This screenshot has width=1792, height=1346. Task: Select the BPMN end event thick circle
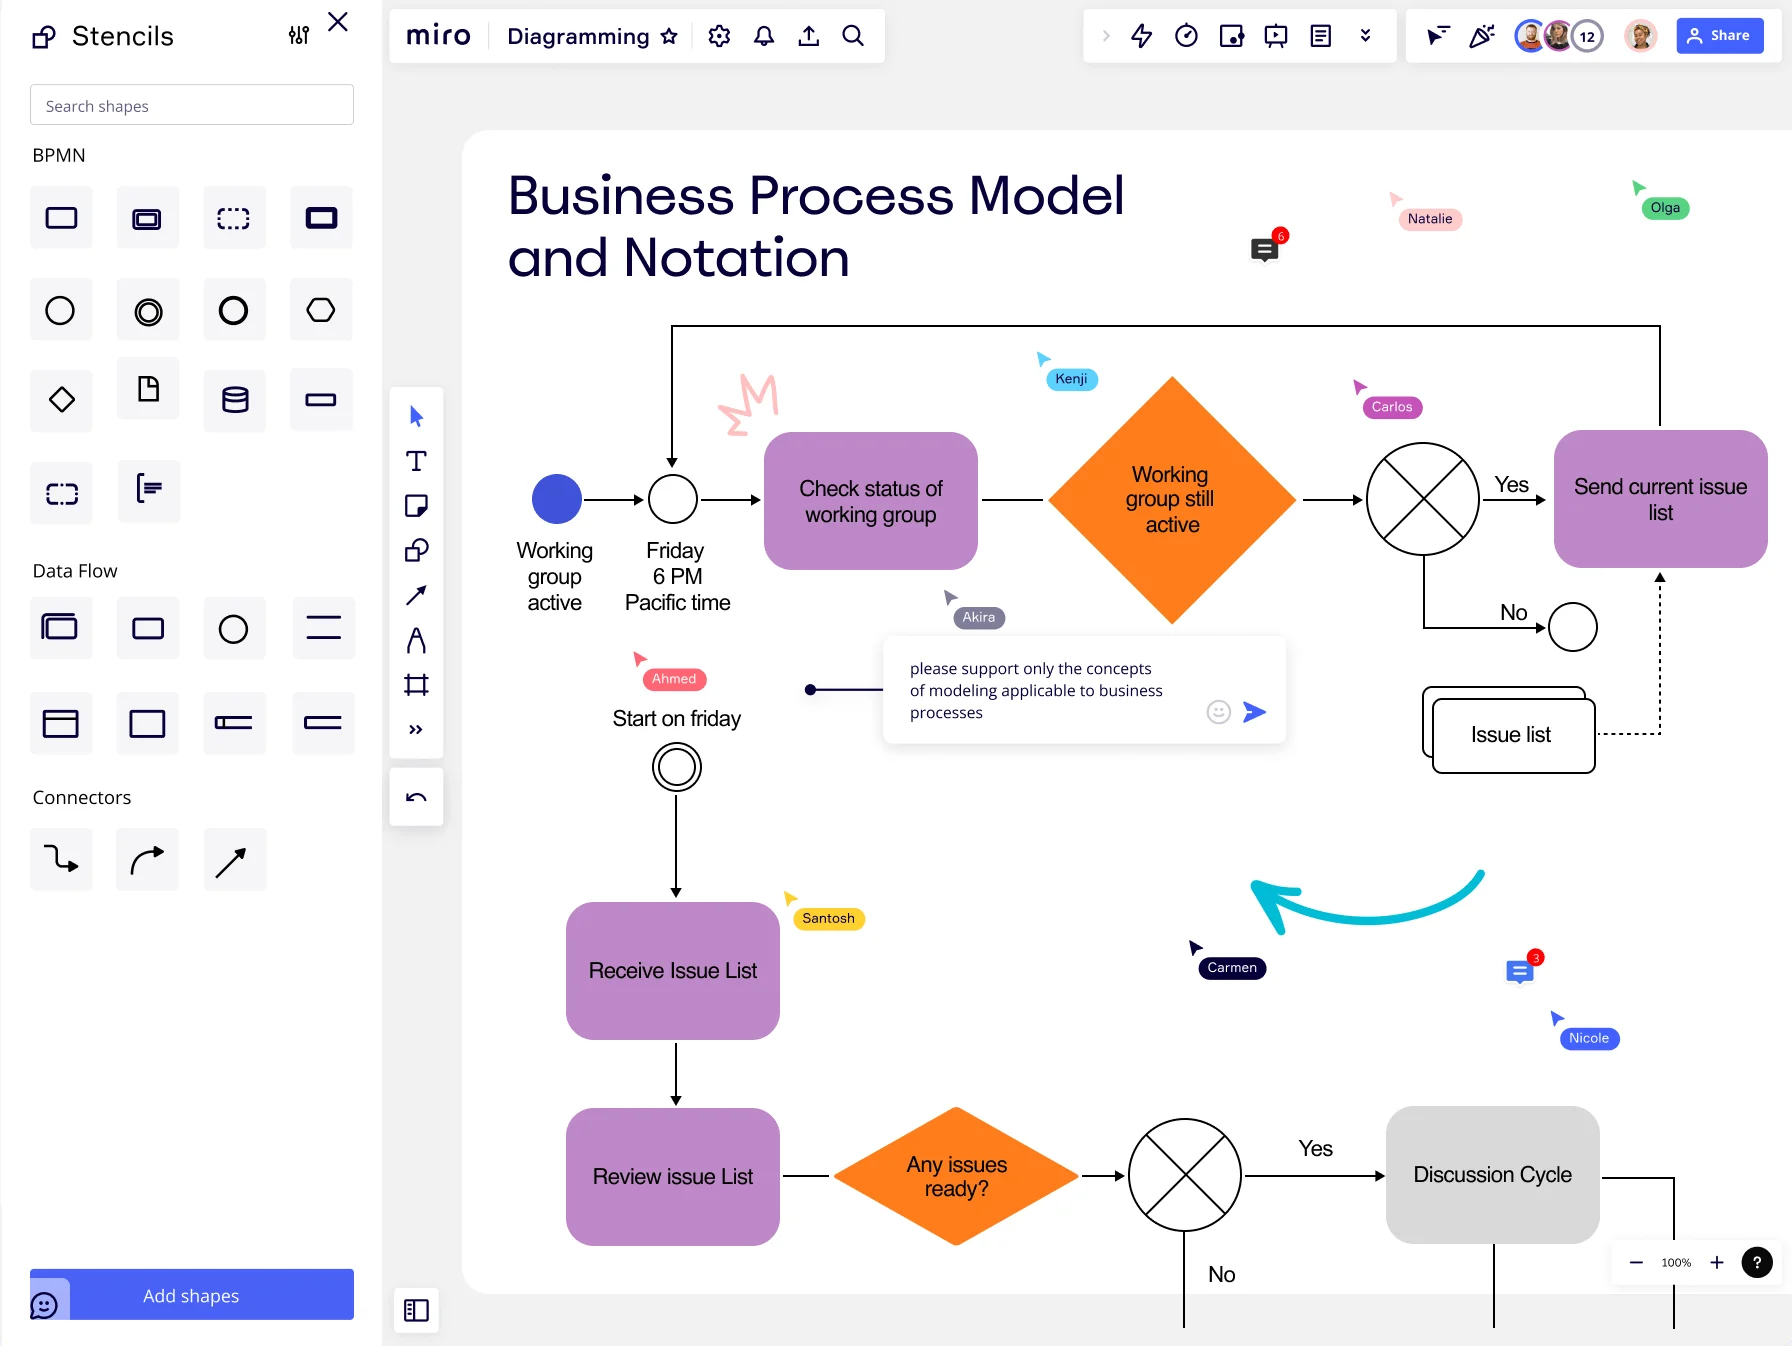234,310
